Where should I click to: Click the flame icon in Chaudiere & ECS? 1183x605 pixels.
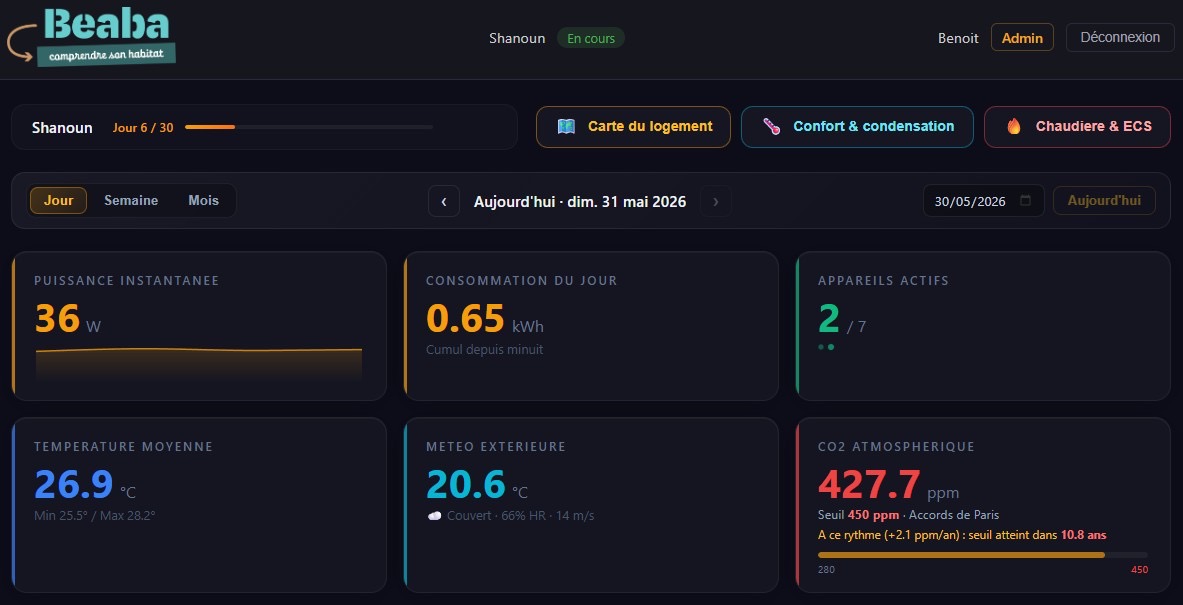[x=1014, y=127]
